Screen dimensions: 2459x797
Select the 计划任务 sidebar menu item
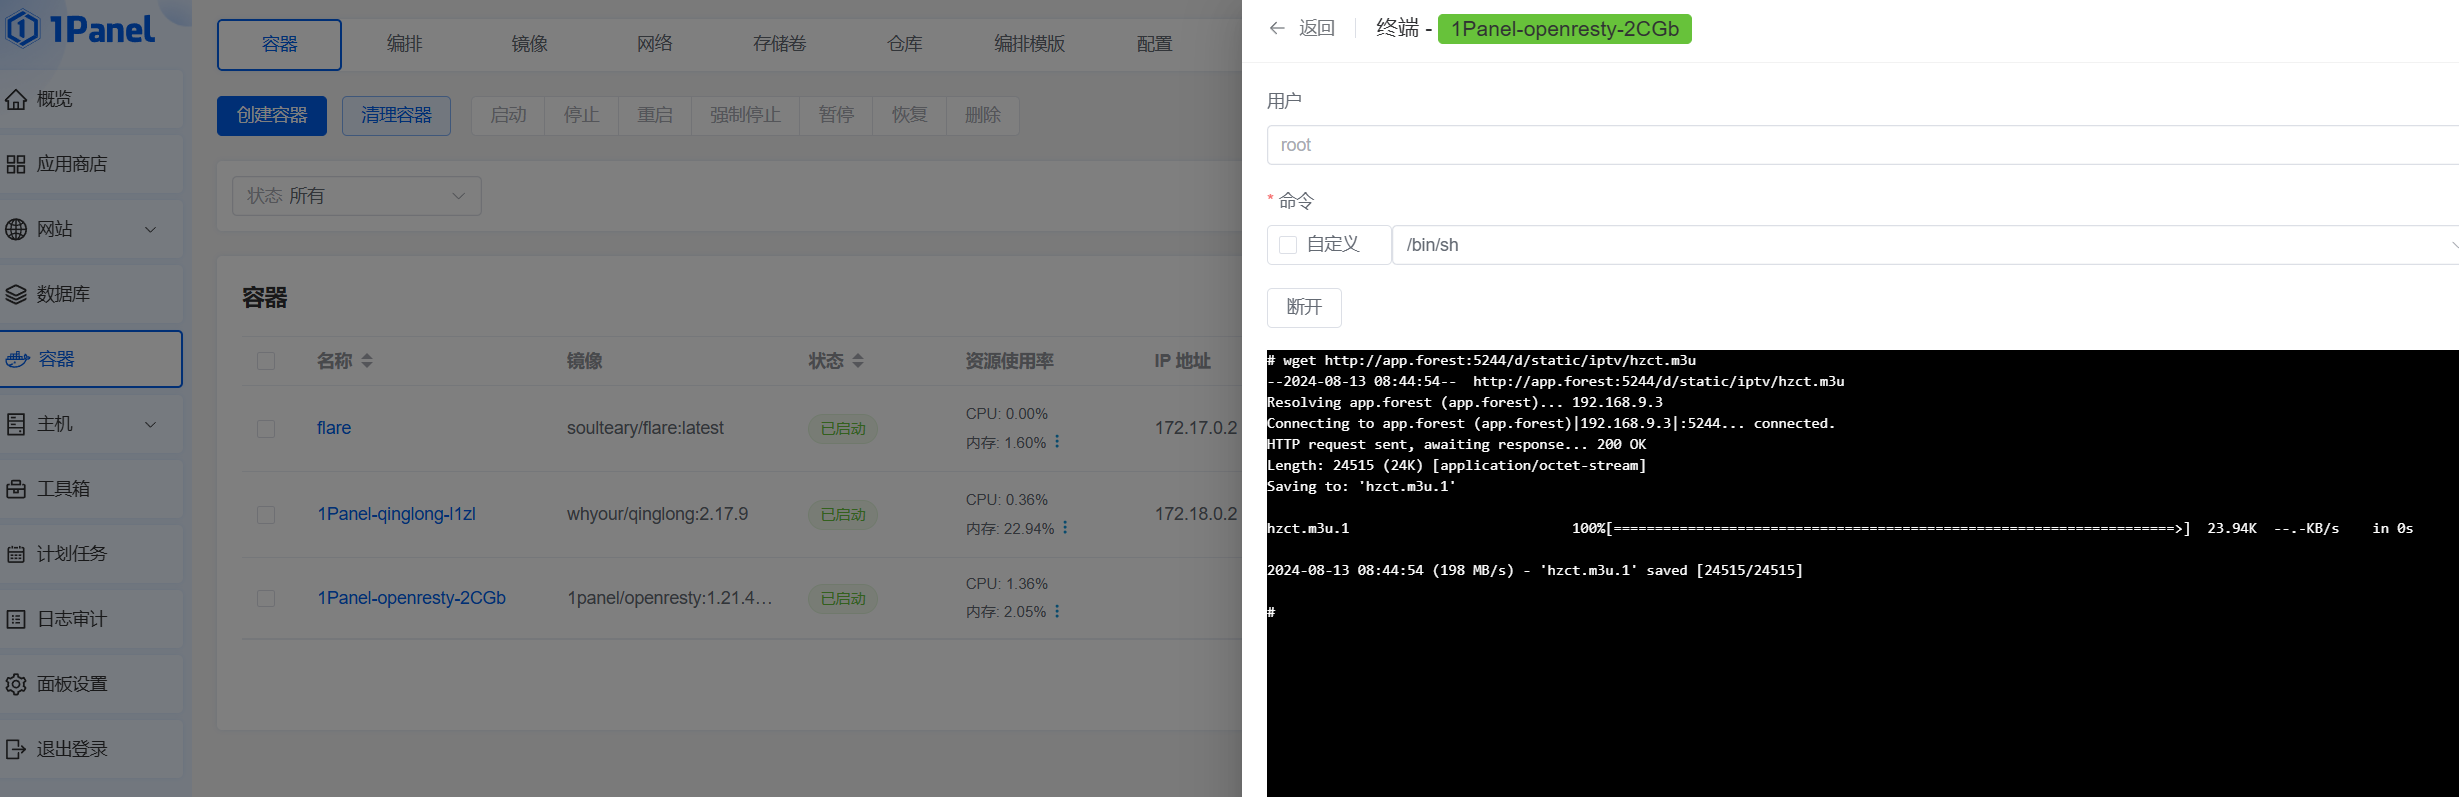tap(91, 554)
